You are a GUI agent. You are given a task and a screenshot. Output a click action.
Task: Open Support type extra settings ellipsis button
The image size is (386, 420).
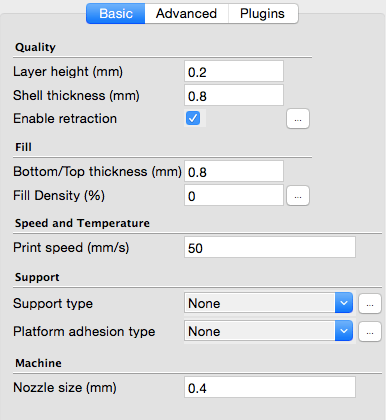pos(370,304)
